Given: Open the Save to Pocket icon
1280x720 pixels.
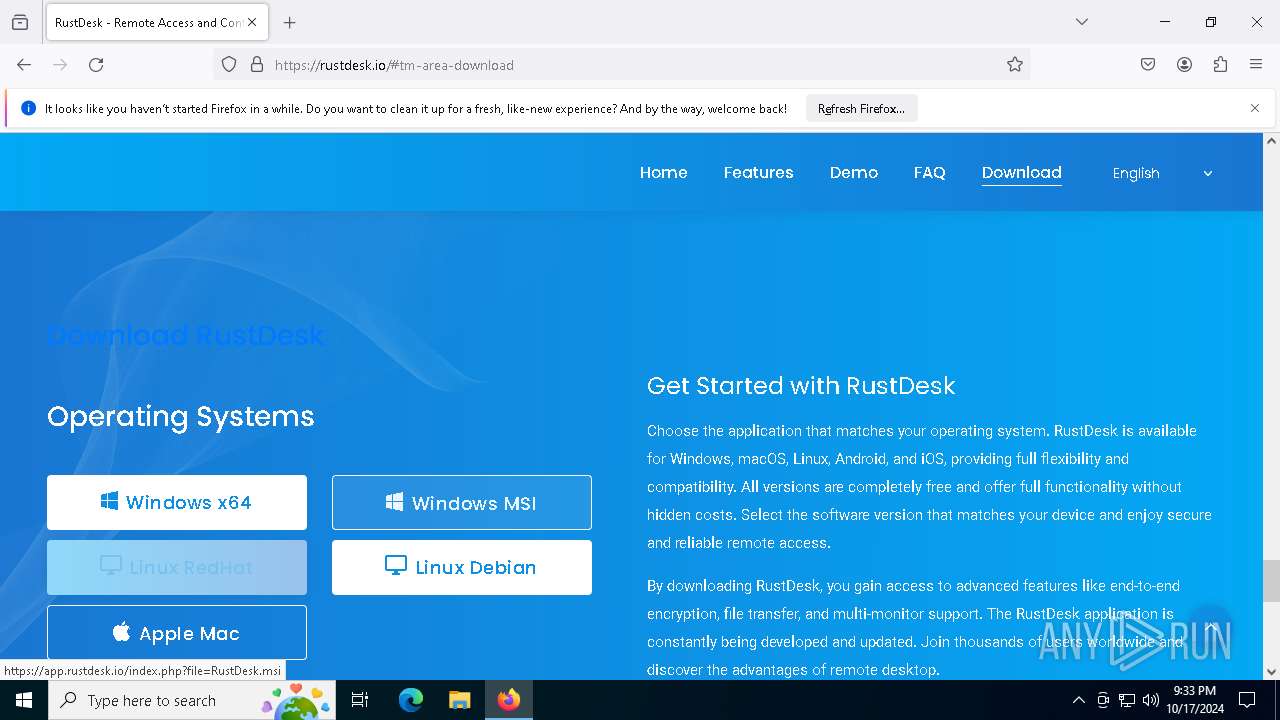Looking at the screenshot, I should click(1148, 65).
